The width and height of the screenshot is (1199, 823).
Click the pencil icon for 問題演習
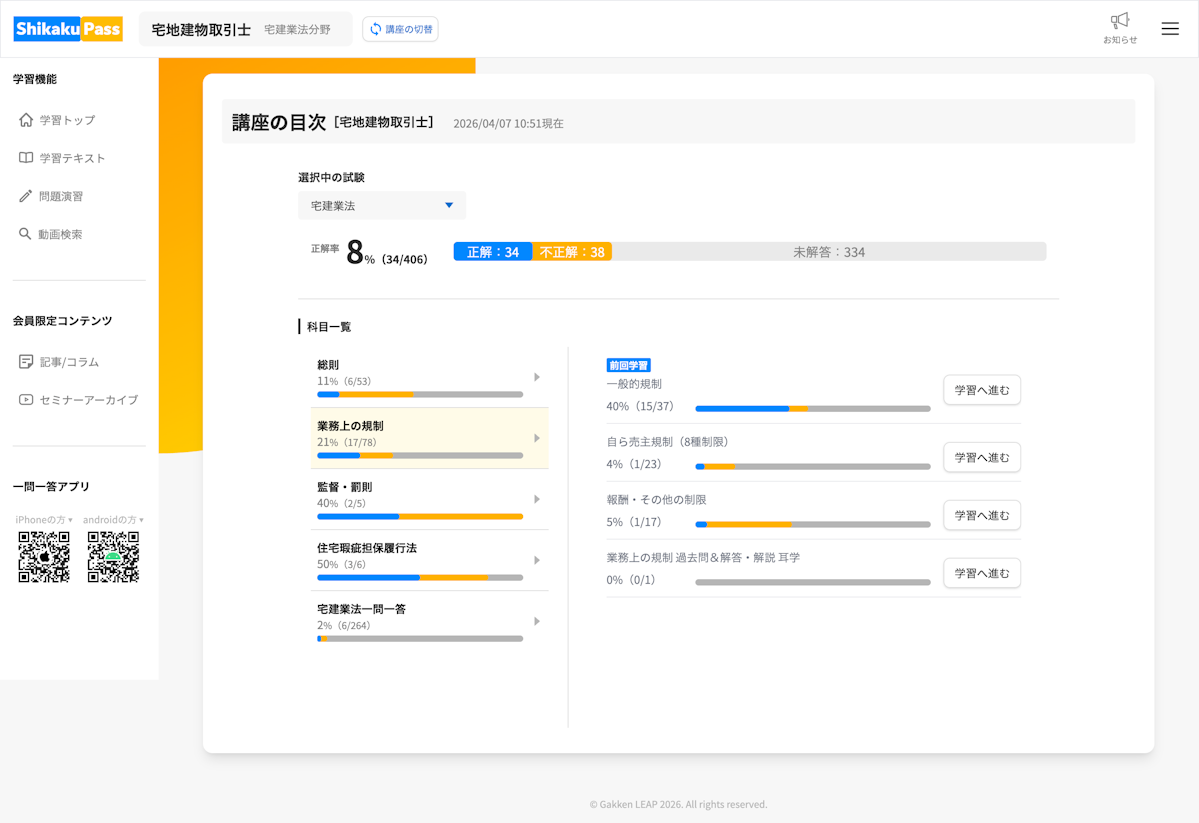coord(26,196)
